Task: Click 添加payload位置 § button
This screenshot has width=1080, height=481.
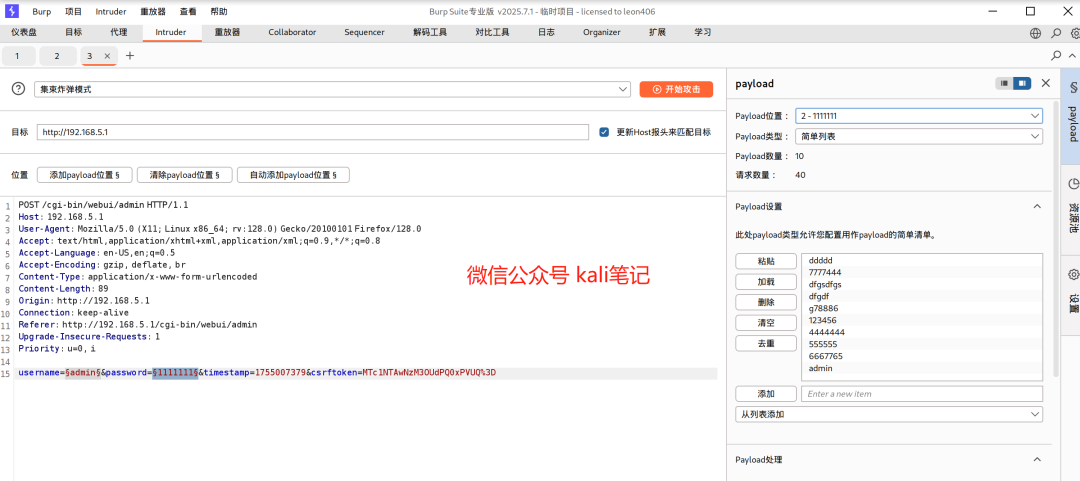Action: pos(83,175)
